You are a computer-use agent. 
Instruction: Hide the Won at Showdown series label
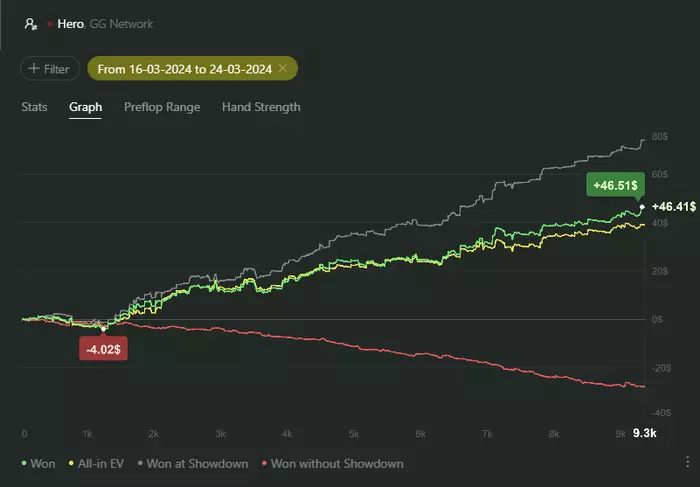click(x=197, y=464)
